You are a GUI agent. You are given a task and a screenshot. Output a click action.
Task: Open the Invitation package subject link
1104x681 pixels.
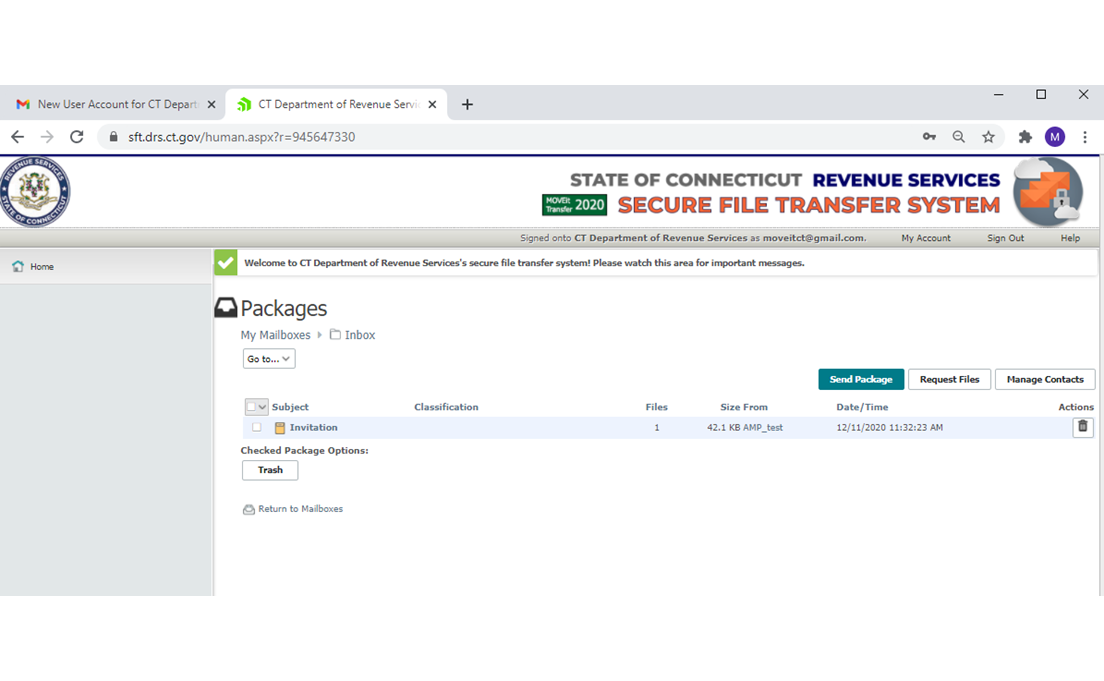coord(313,428)
